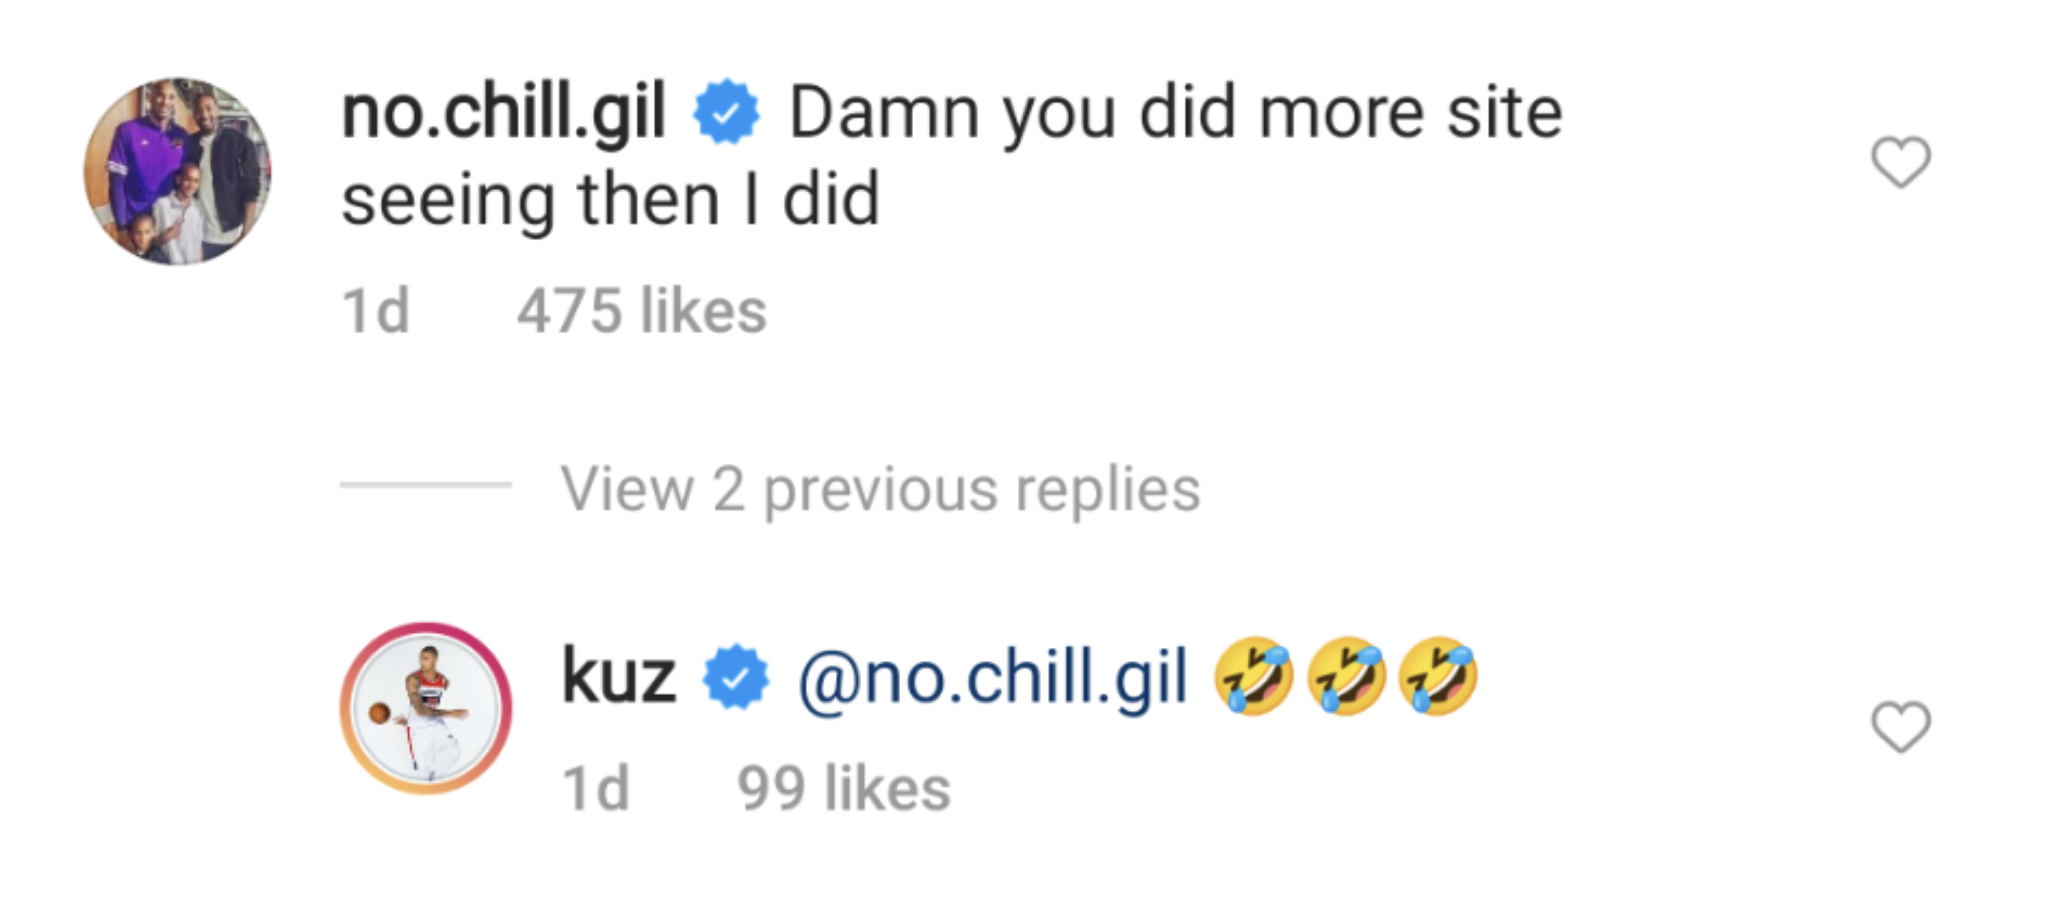Show who gave the 475 likes
2048x905 pixels.
(641, 310)
